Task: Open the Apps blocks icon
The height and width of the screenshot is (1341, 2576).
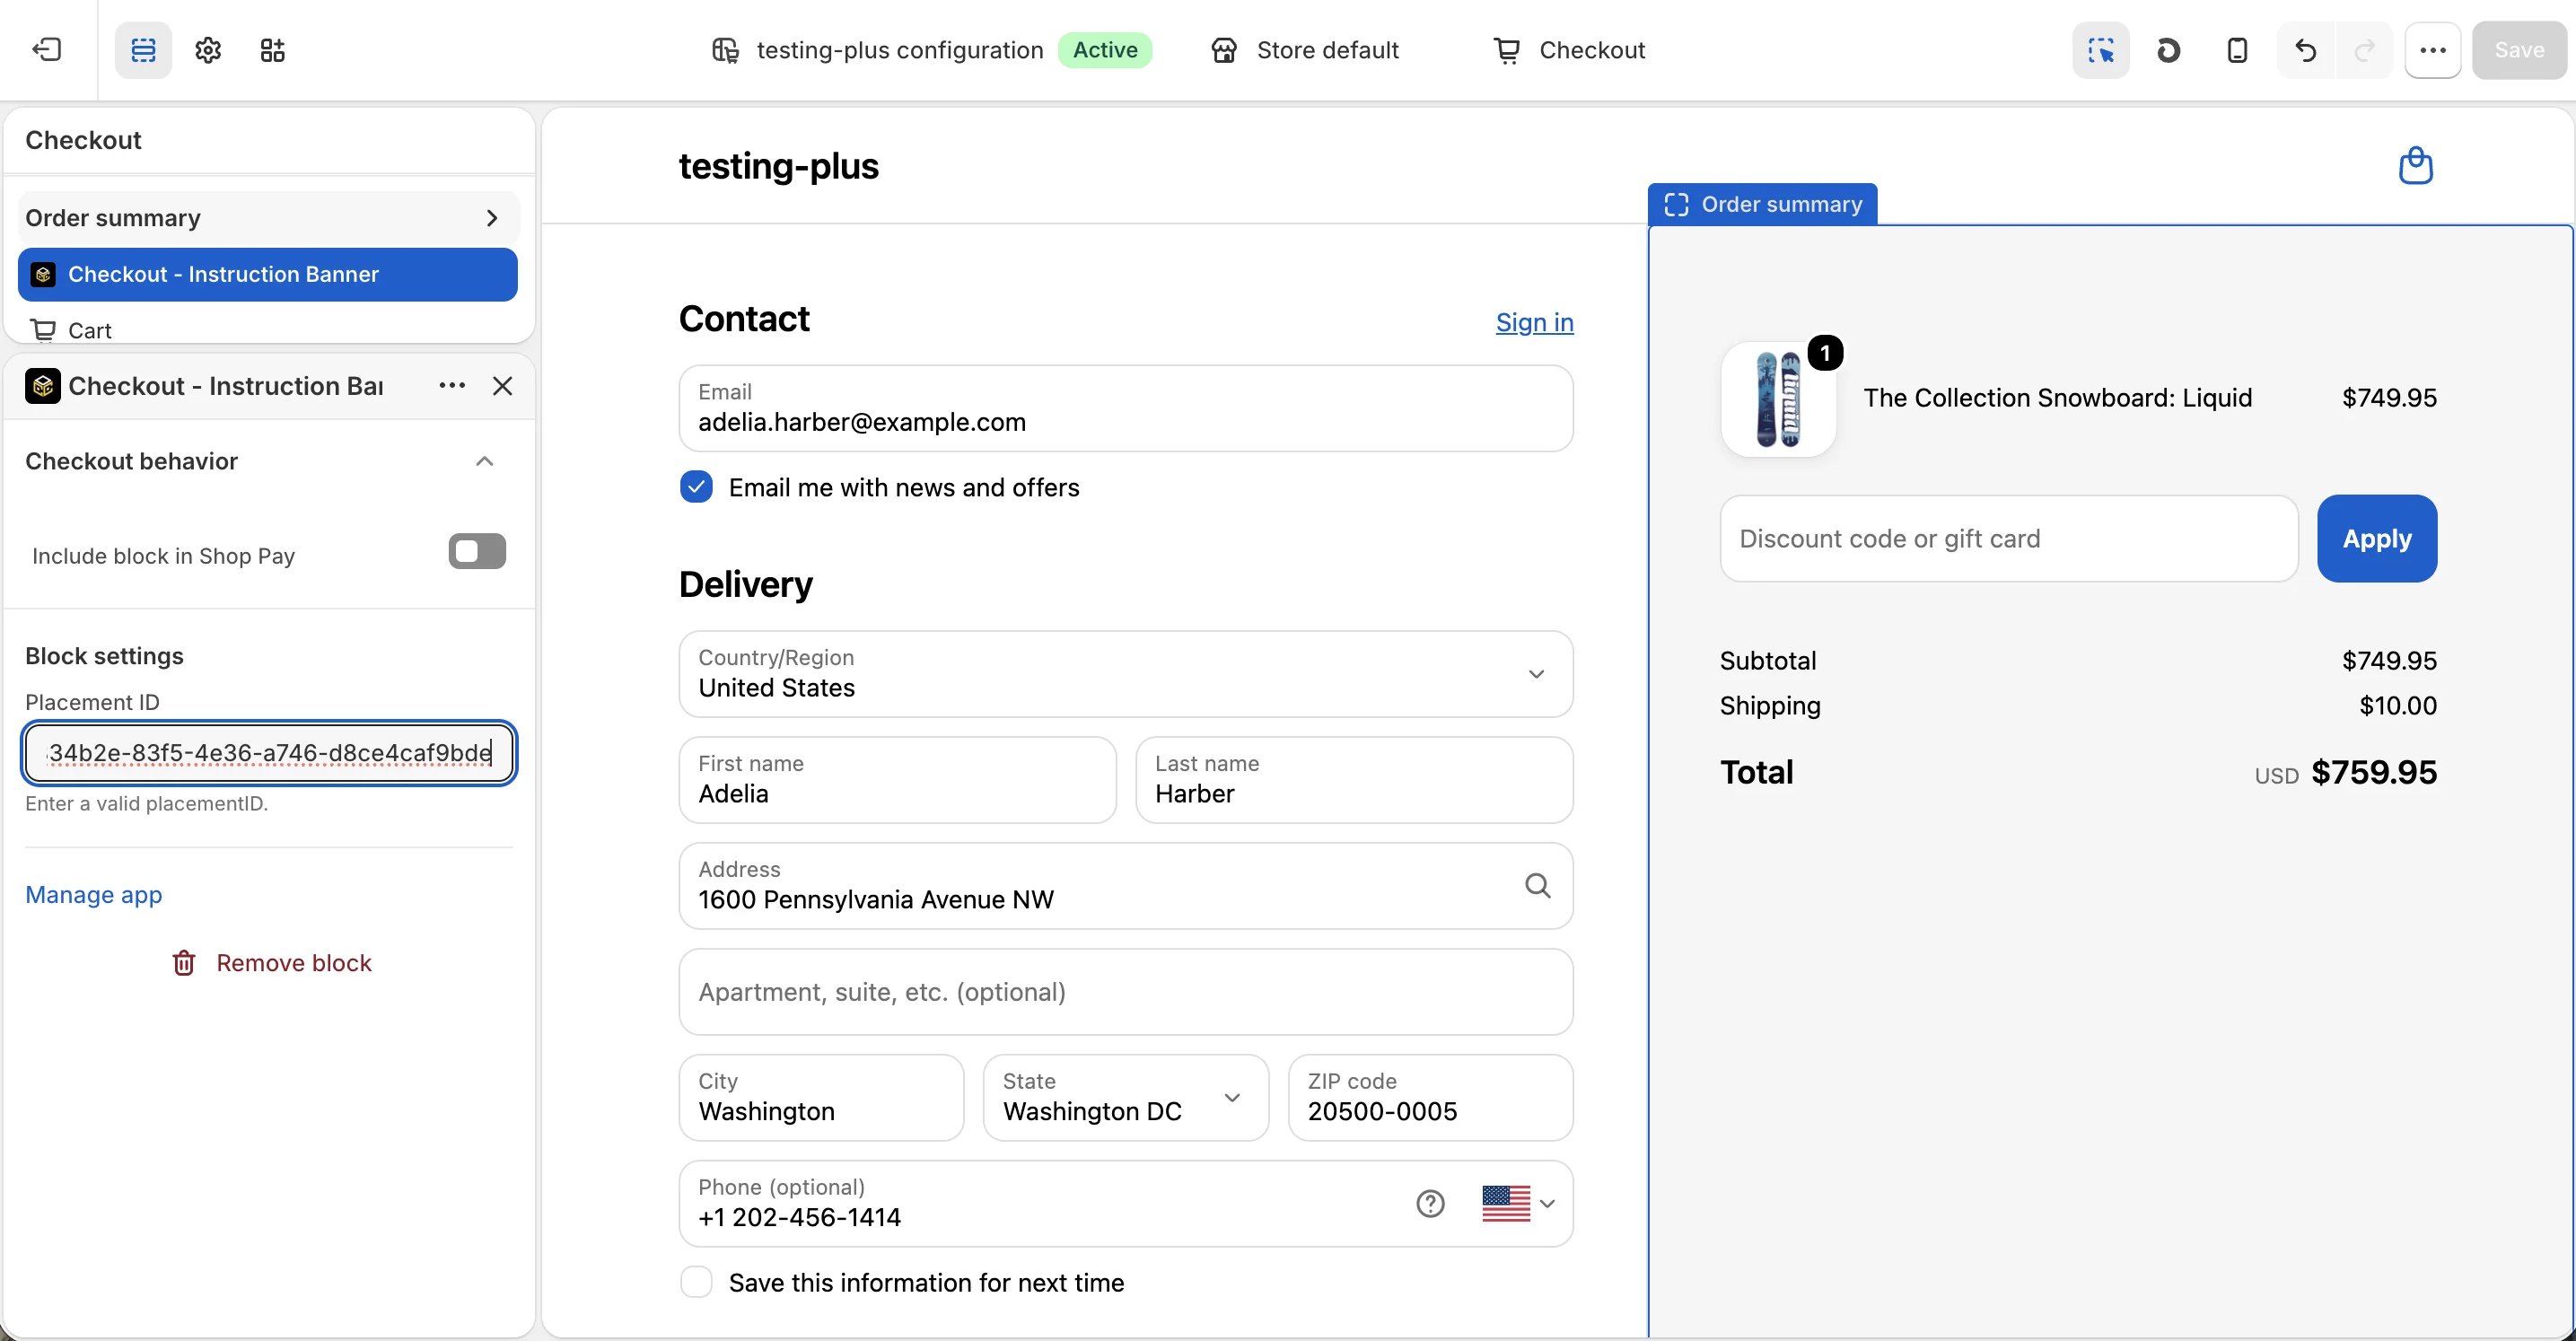Action: tap(272, 50)
